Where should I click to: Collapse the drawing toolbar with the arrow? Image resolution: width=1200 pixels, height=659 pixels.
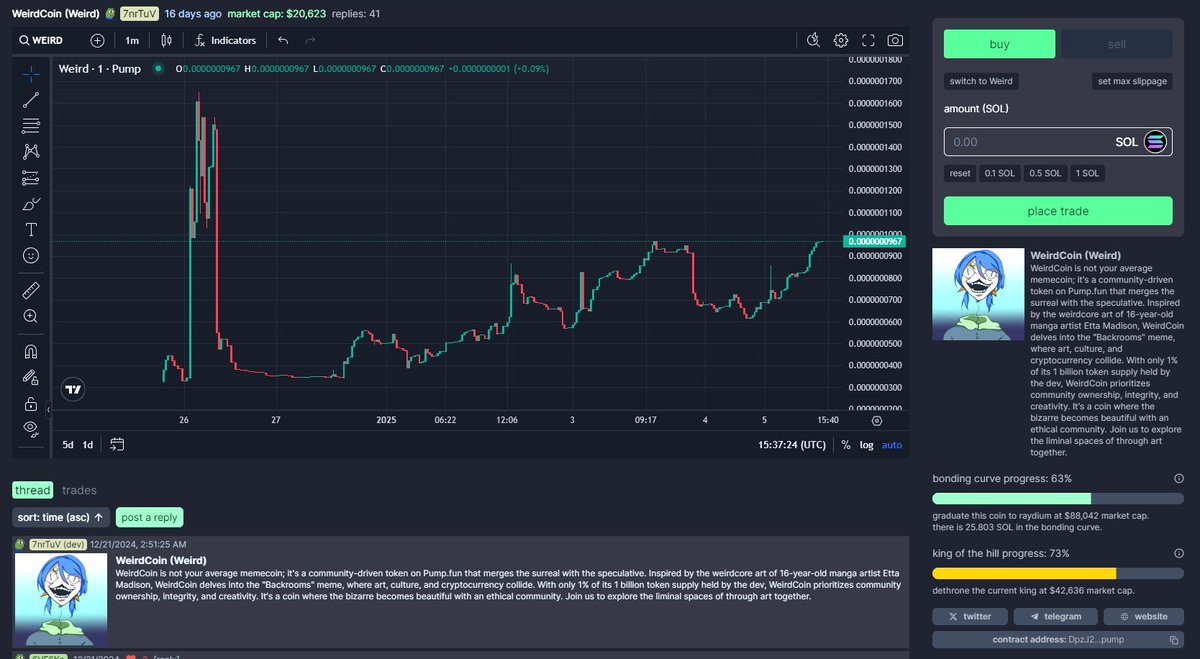coord(49,410)
